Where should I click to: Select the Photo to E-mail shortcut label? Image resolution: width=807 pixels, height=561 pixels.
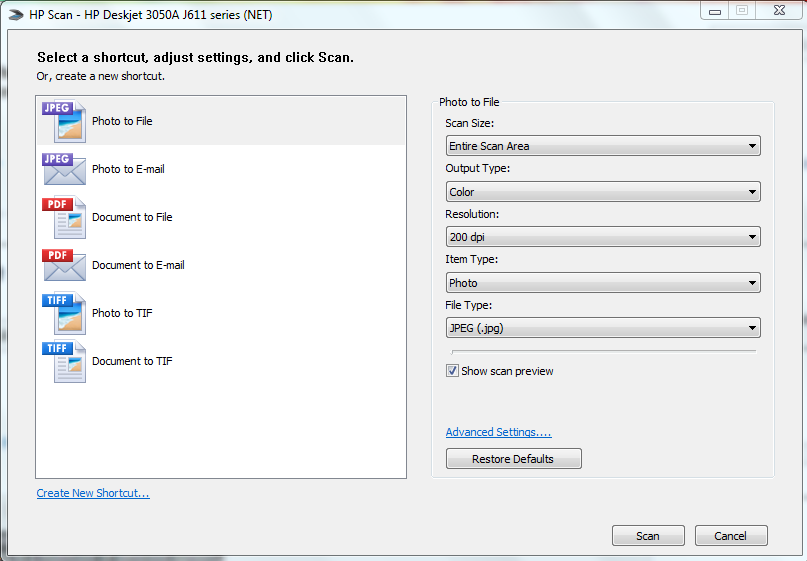pyautogui.click(x=128, y=169)
